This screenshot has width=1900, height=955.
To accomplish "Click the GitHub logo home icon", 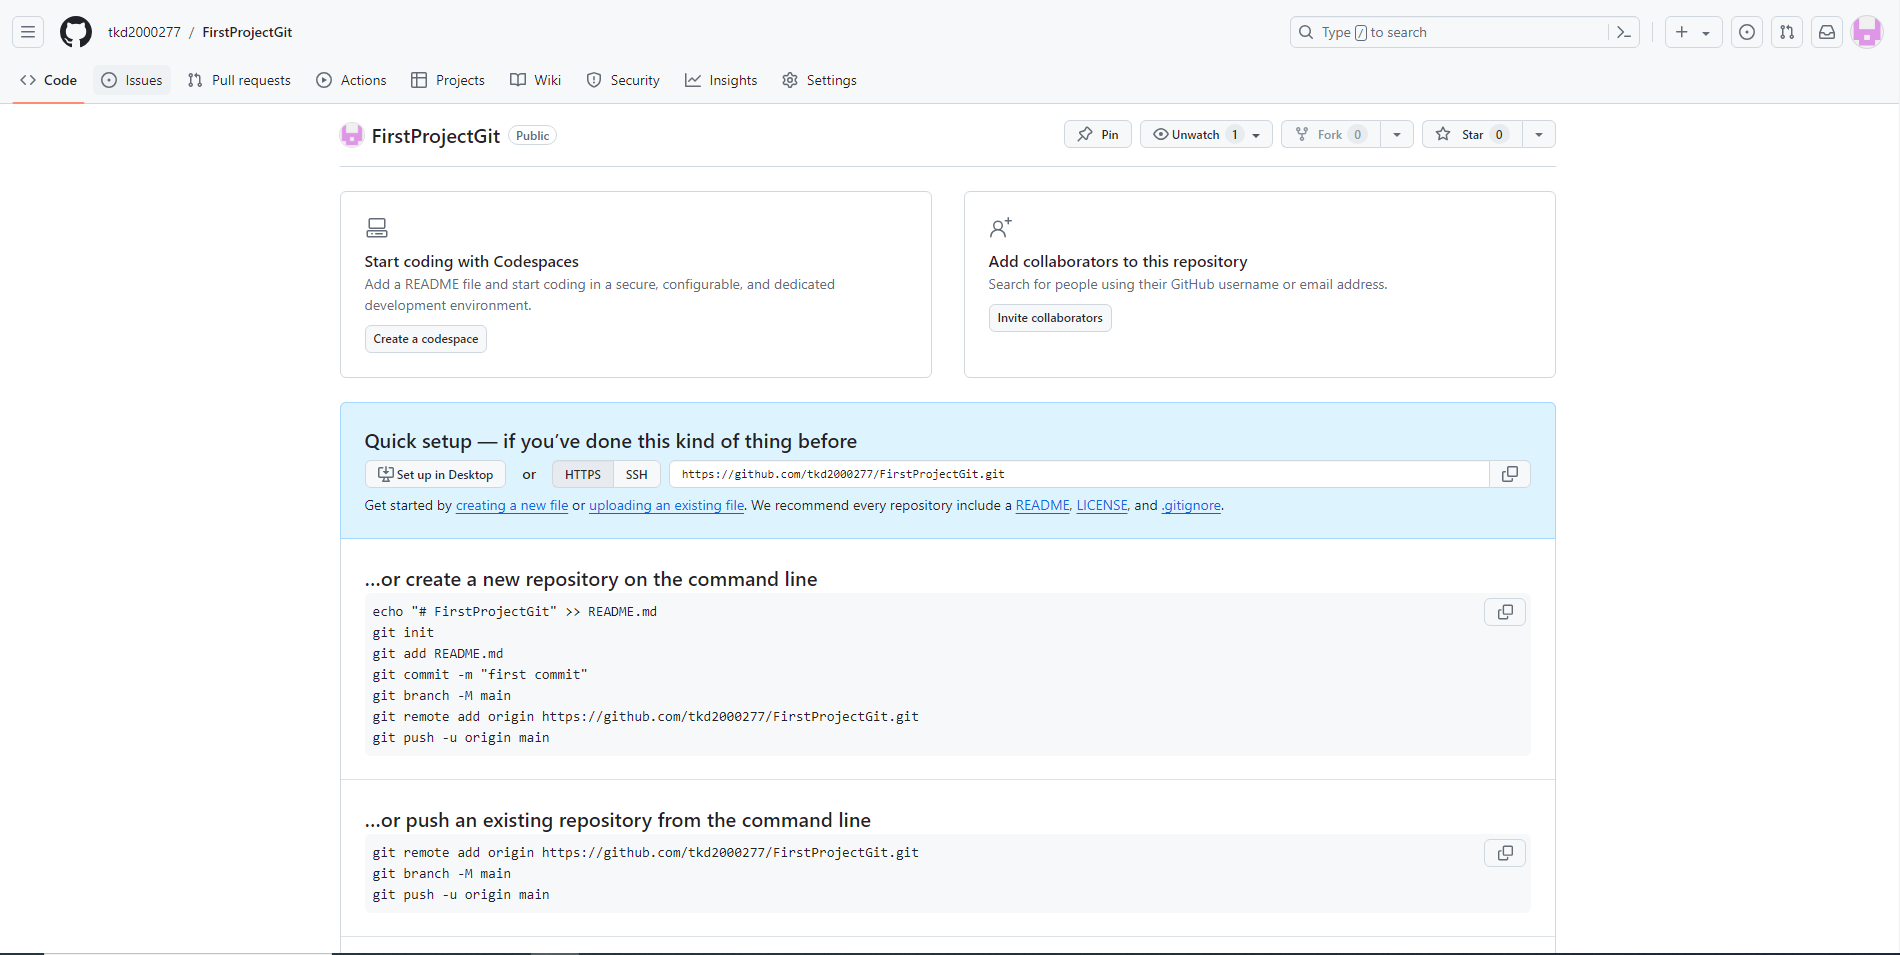I will pos(76,32).
